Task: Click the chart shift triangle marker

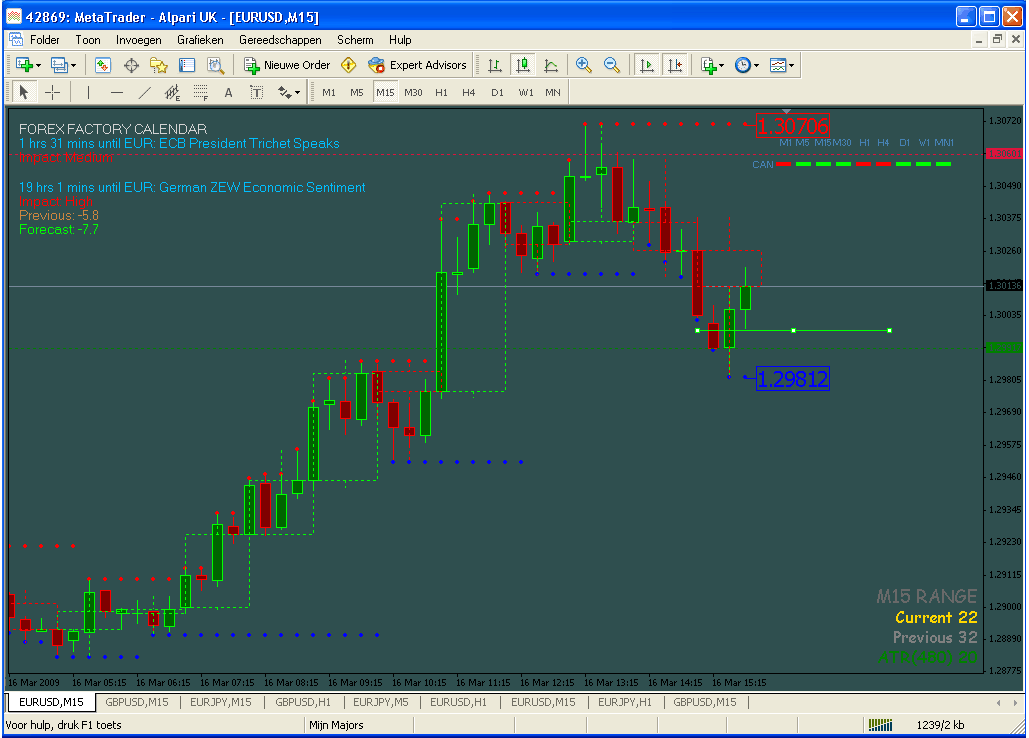Action: pyautogui.click(x=786, y=112)
